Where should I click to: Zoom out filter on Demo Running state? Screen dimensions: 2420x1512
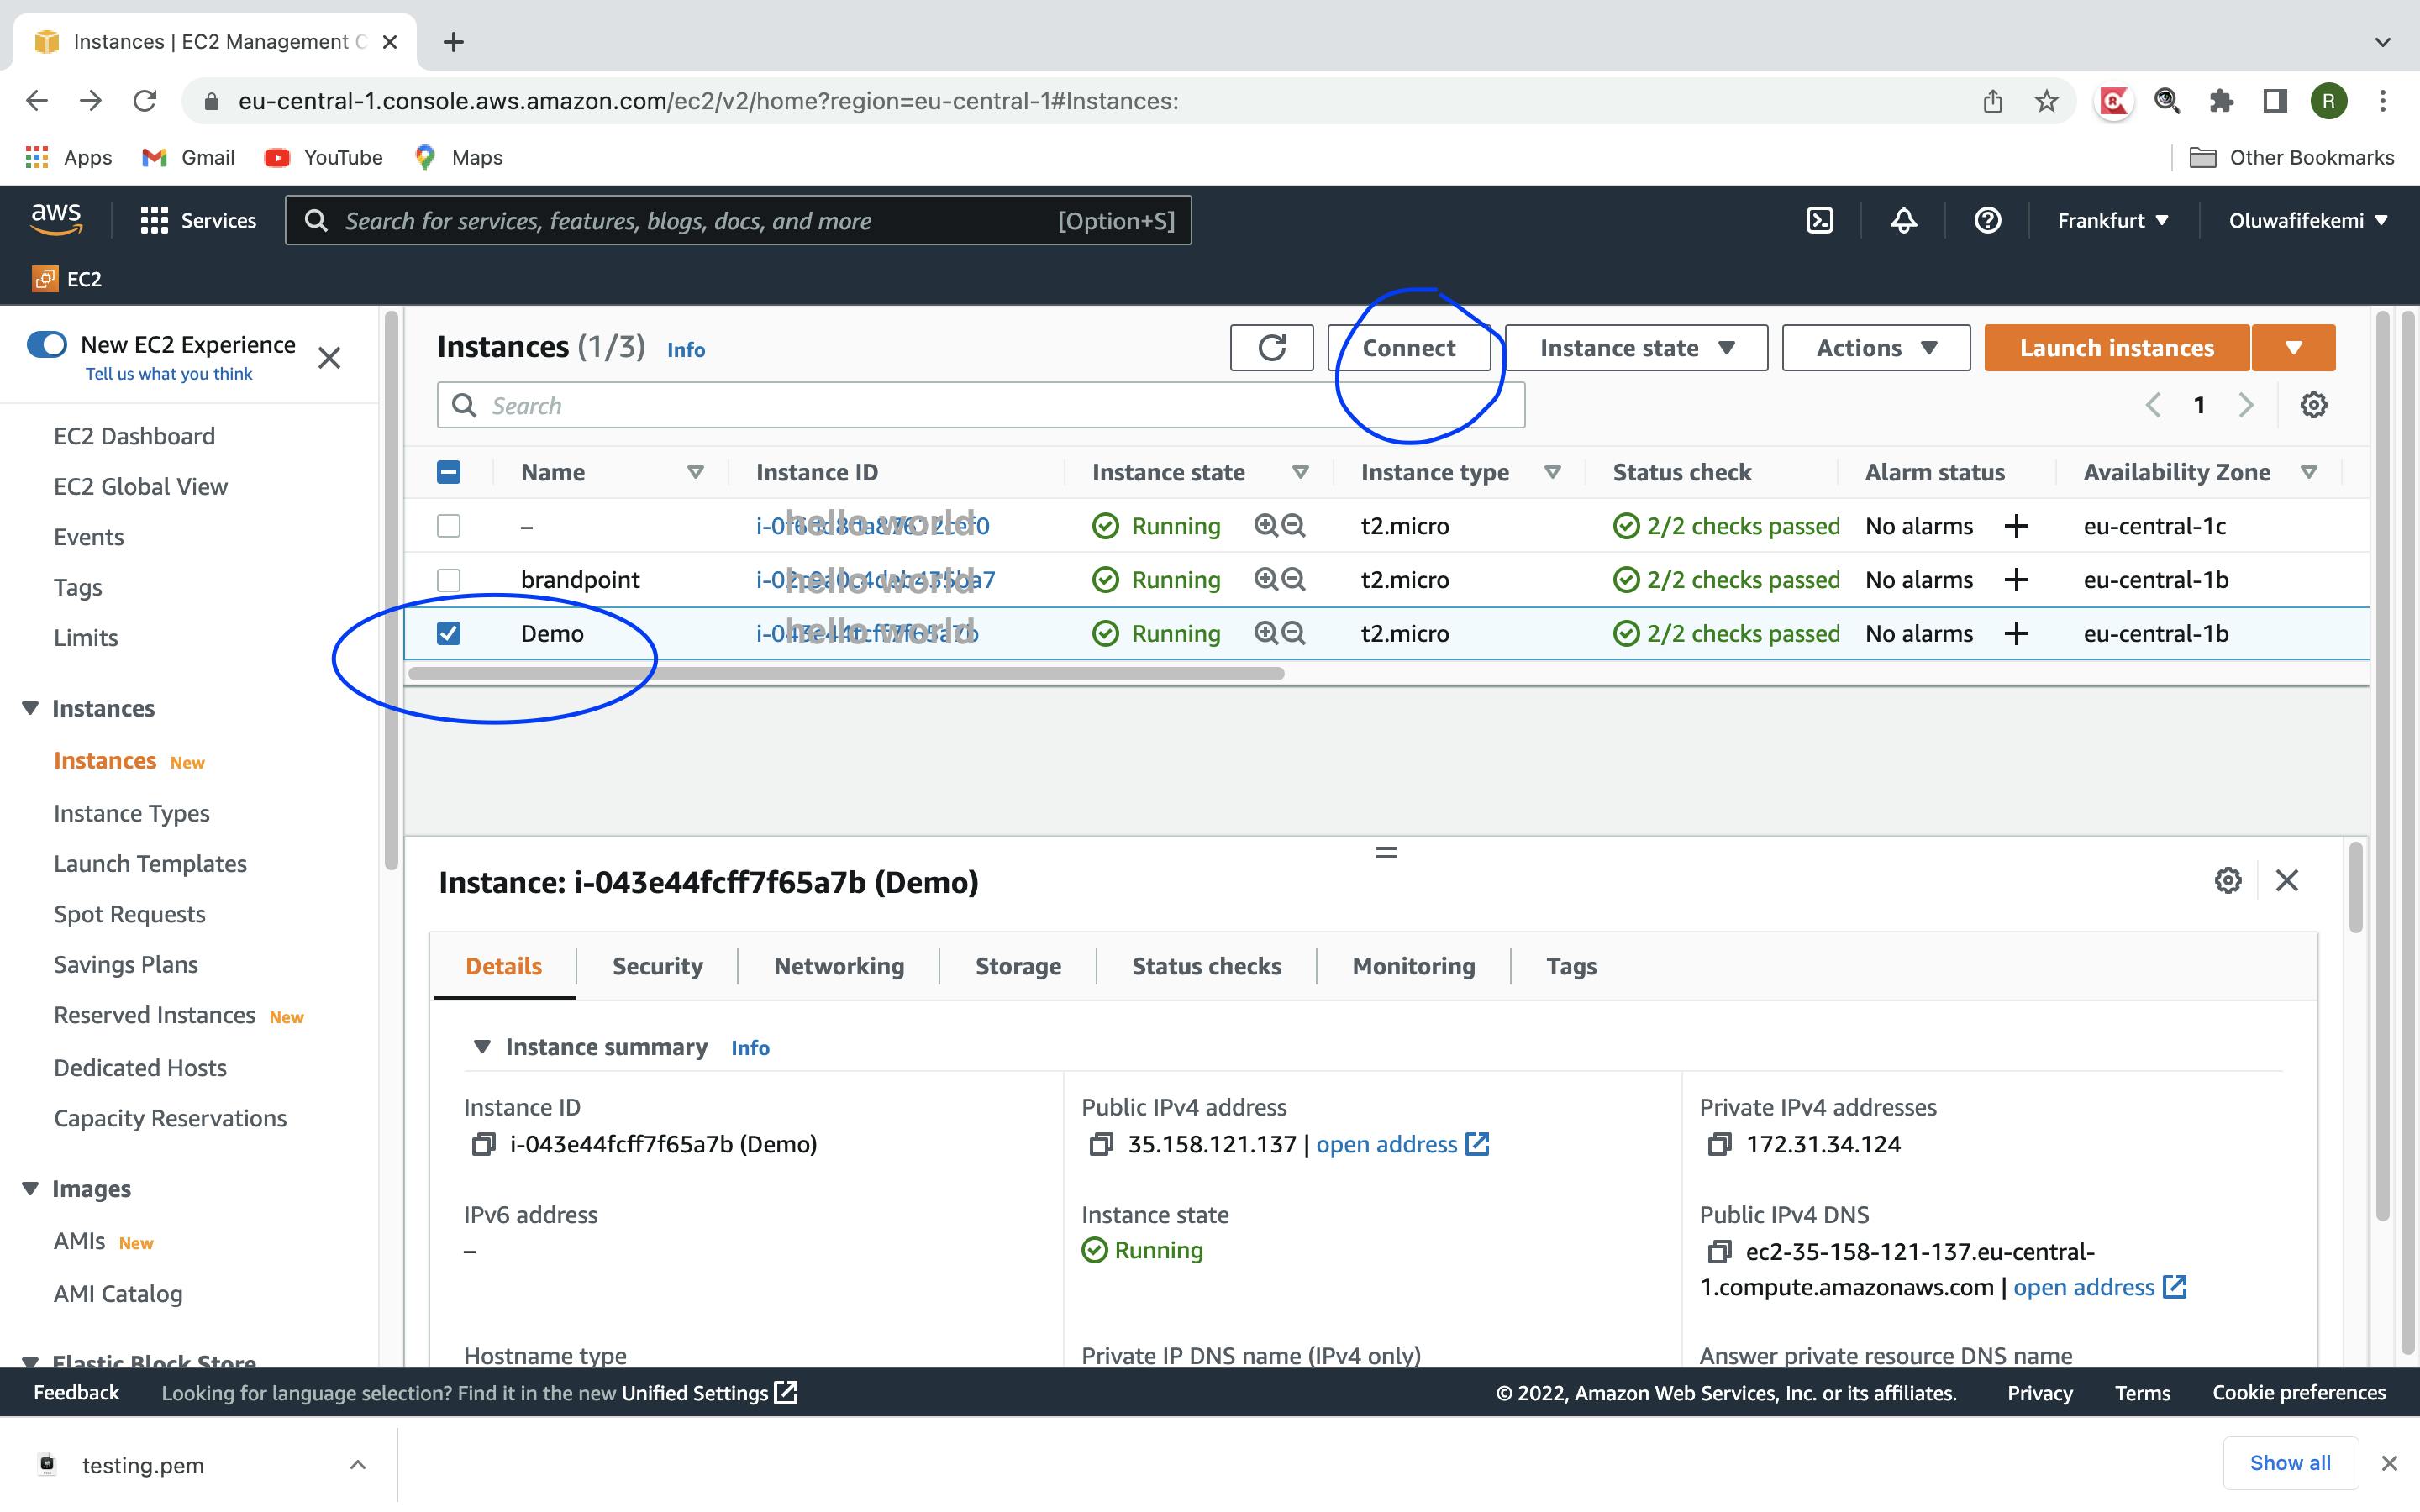1293,633
